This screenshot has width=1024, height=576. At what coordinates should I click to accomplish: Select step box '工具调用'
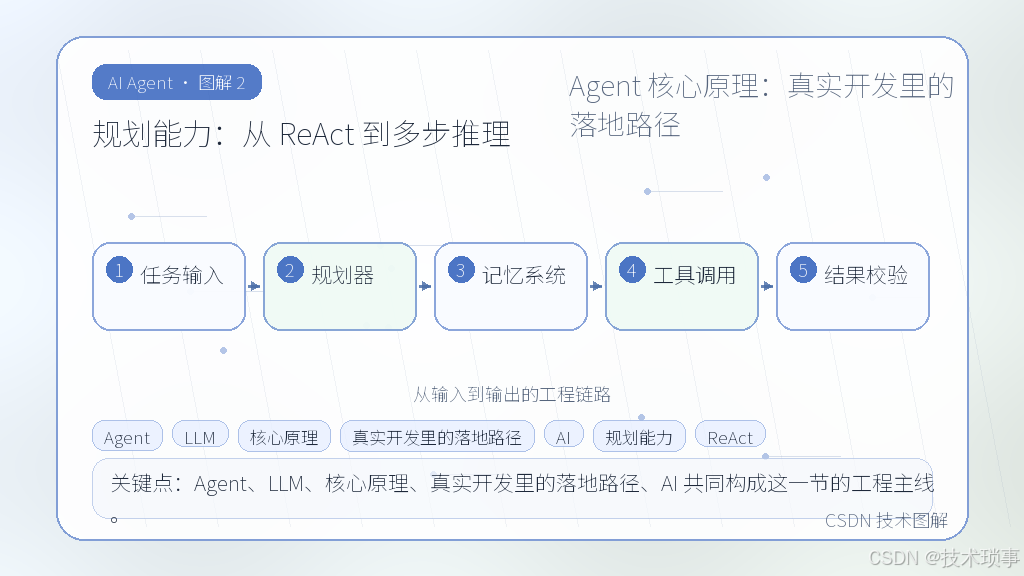pyautogui.click(x=682, y=286)
